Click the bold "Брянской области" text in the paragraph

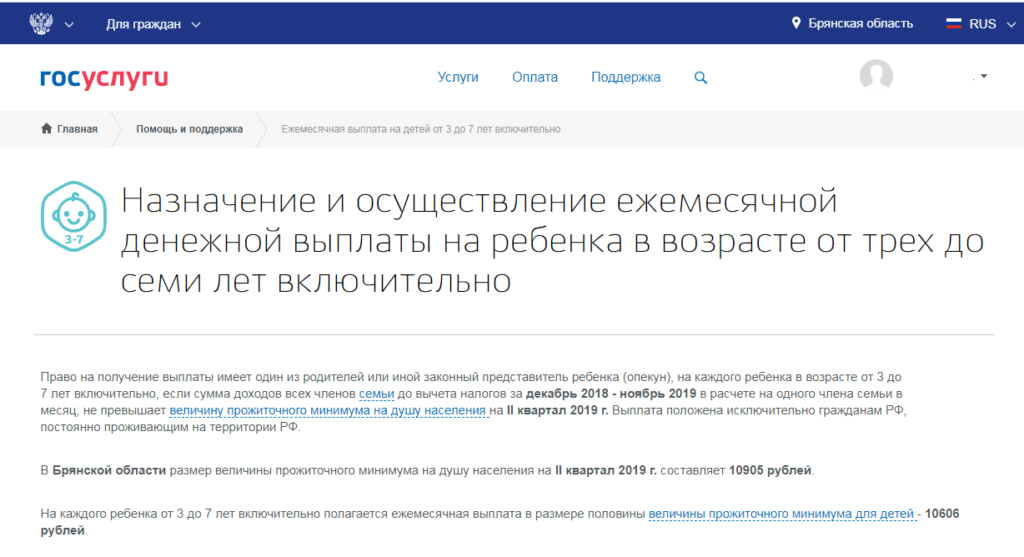click(109, 470)
